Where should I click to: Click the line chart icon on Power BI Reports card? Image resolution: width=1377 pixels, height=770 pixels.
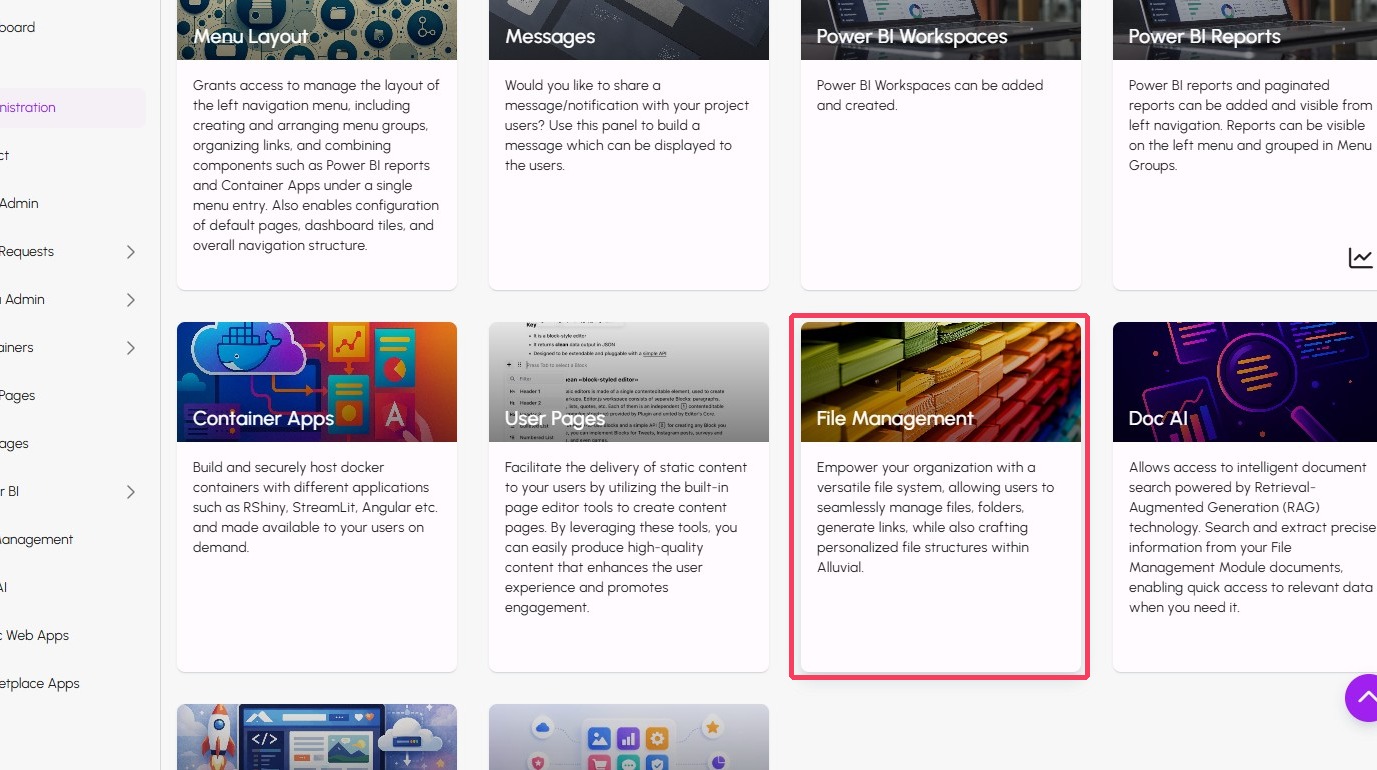click(1361, 258)
